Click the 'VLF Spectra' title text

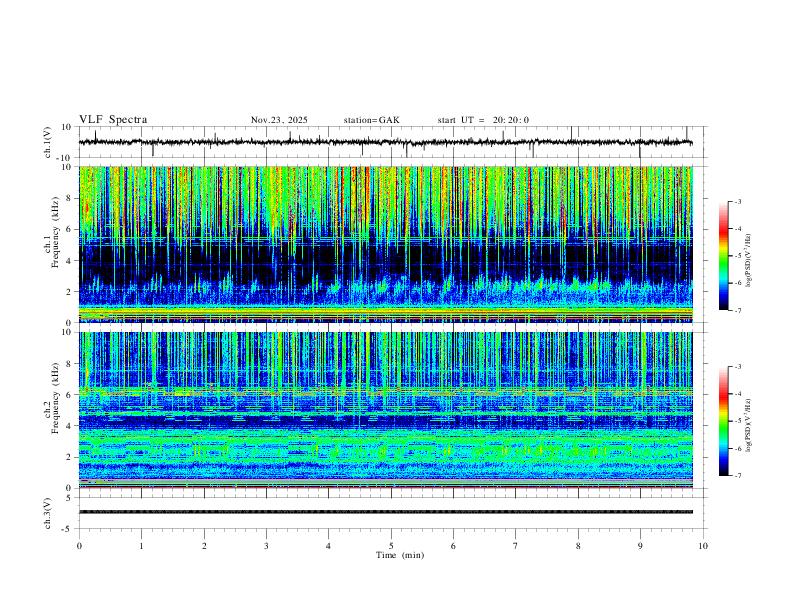coord(113,120)
